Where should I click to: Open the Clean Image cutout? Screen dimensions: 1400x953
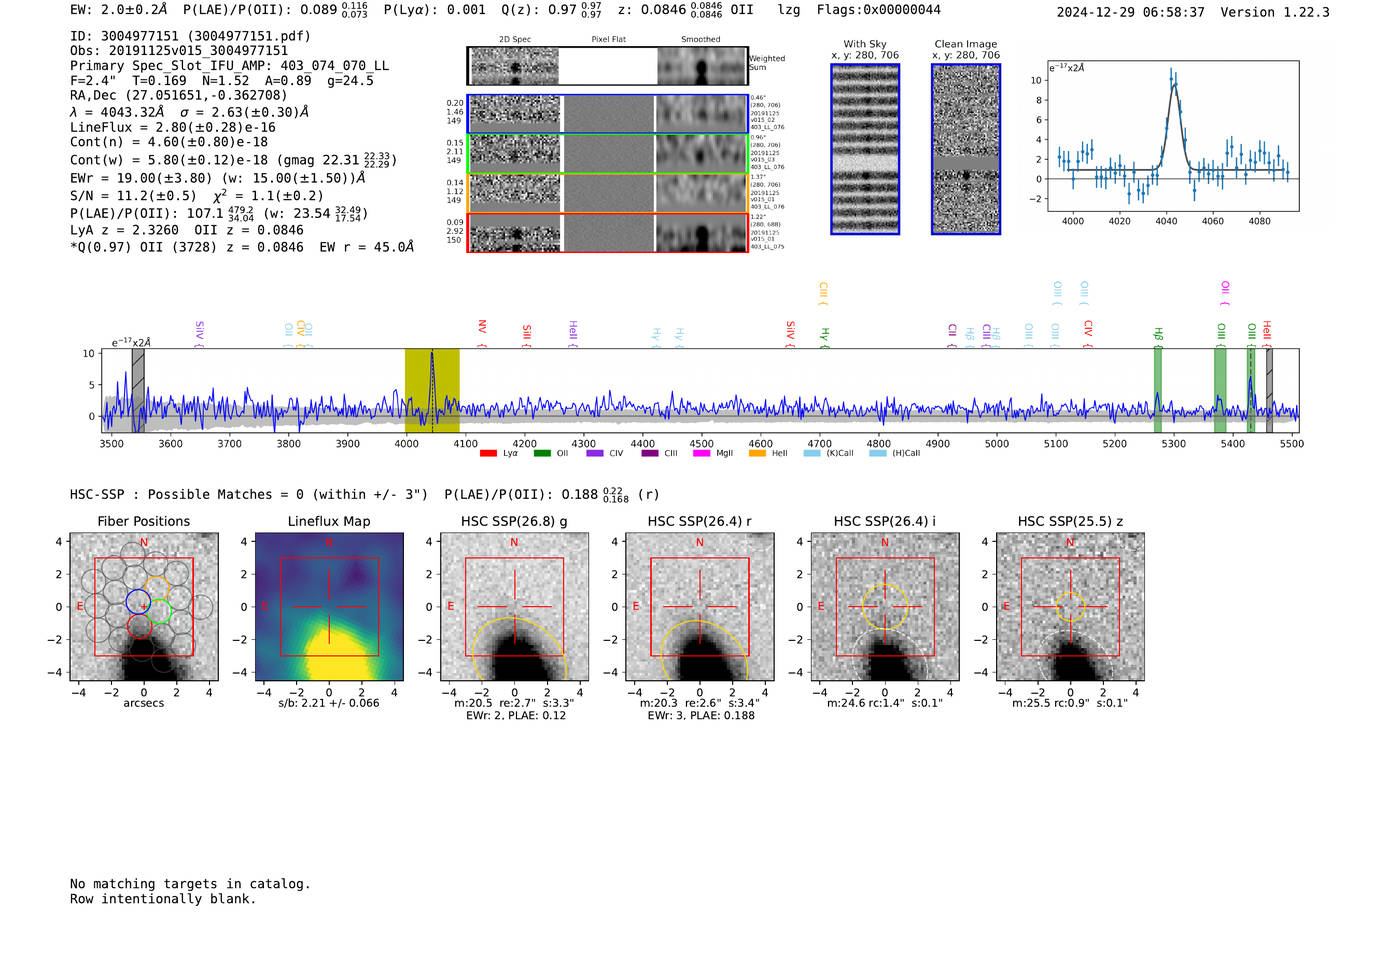tap(966, 149)
